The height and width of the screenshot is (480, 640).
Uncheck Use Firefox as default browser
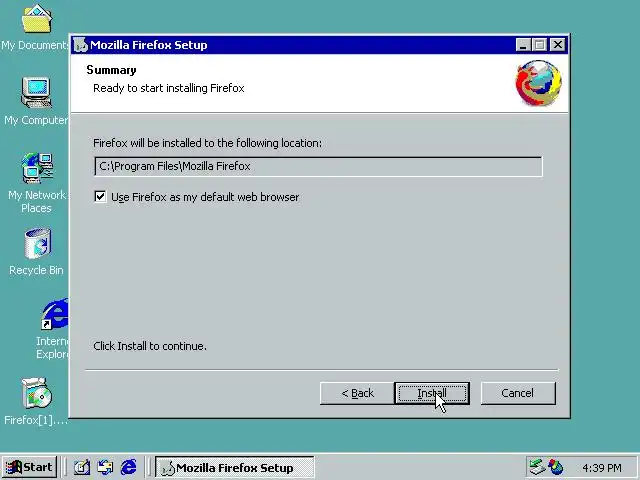click(x=100, y=197)
